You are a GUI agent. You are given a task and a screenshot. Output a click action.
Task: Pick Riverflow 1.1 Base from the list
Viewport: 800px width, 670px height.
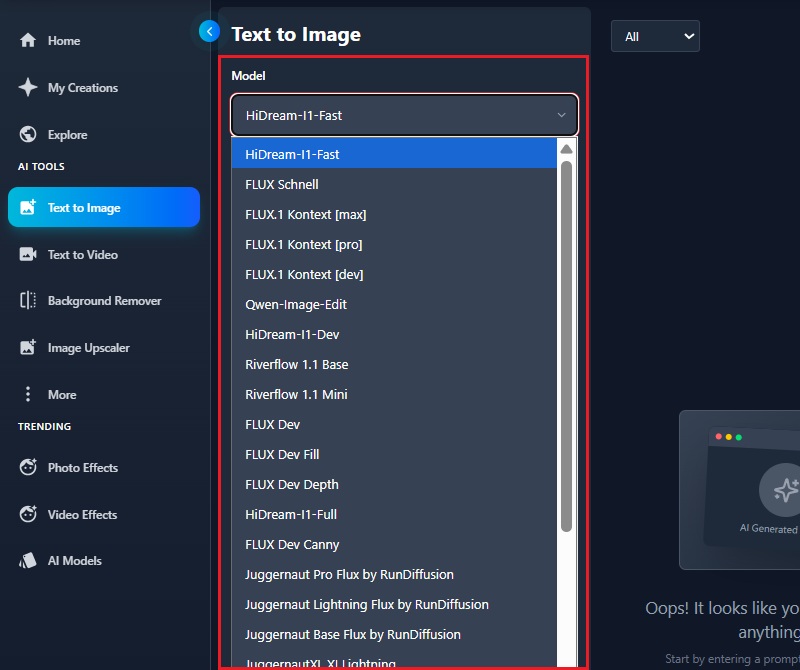click(394, 364)
